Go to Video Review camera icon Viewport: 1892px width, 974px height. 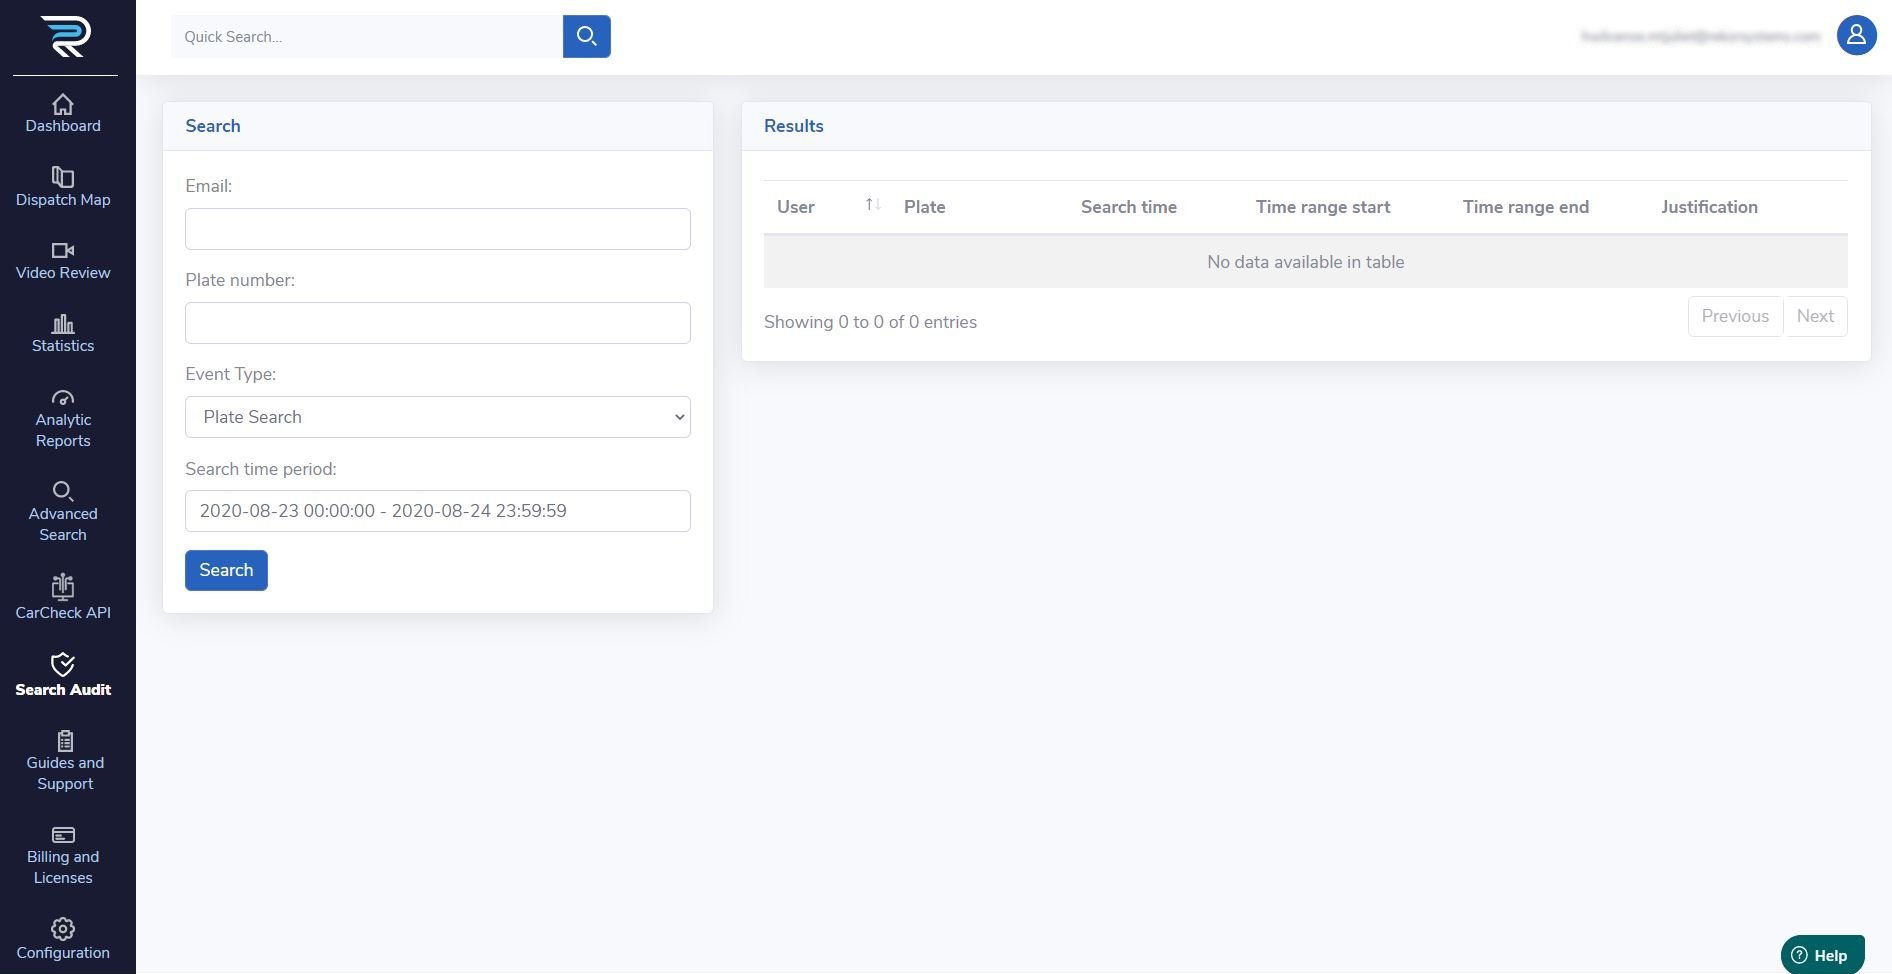[63, 251]
